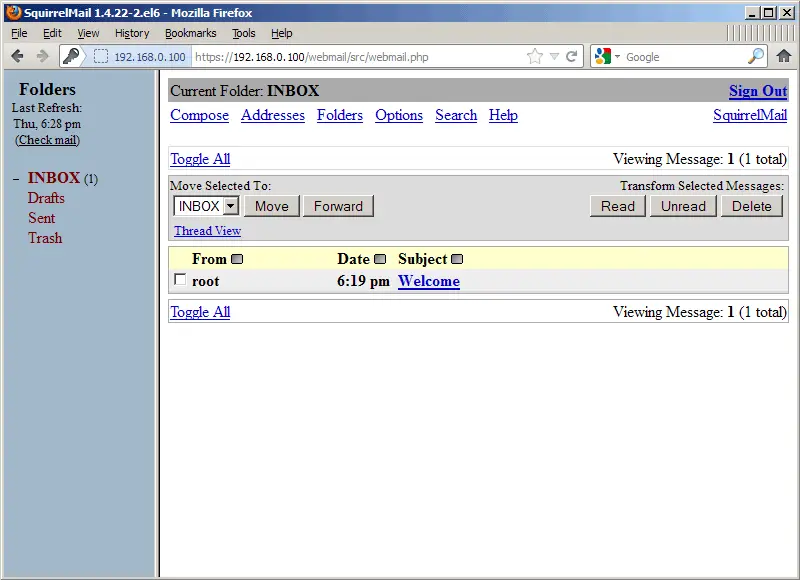800x580 pixels.
Task: Reload the page using refresh icon
Action: click(x=572, y=57)
